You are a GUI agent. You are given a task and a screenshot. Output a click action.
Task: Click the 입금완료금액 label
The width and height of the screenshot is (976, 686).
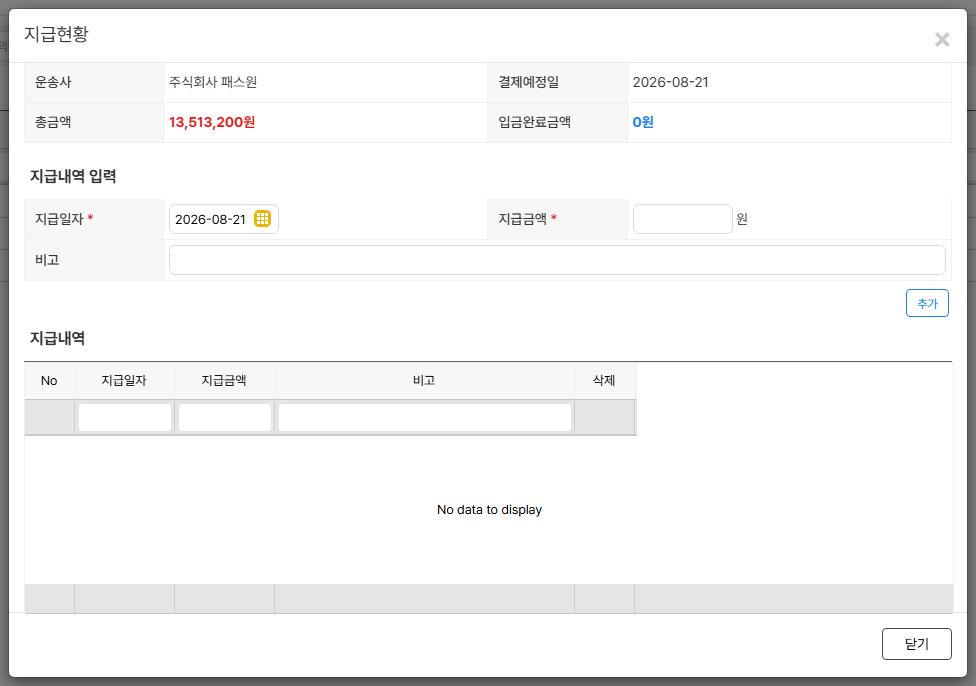click(x=534, y=122)
